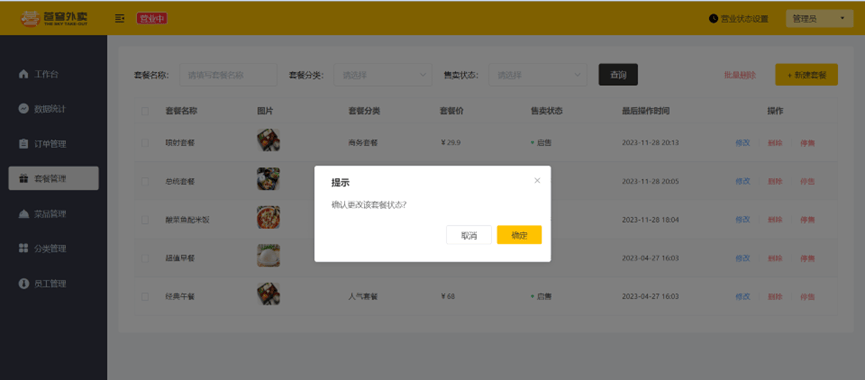Image resolution: width=865 pixels, height=380 pixels.
Task: Check the box for 超值早餐
Action: (145, 258)
